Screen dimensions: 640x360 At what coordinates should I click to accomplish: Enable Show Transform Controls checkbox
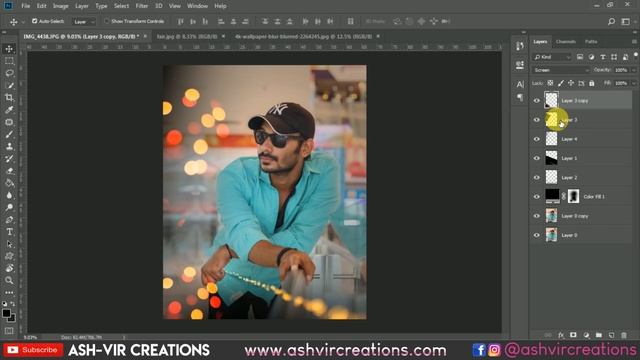[x=107, y=21]
